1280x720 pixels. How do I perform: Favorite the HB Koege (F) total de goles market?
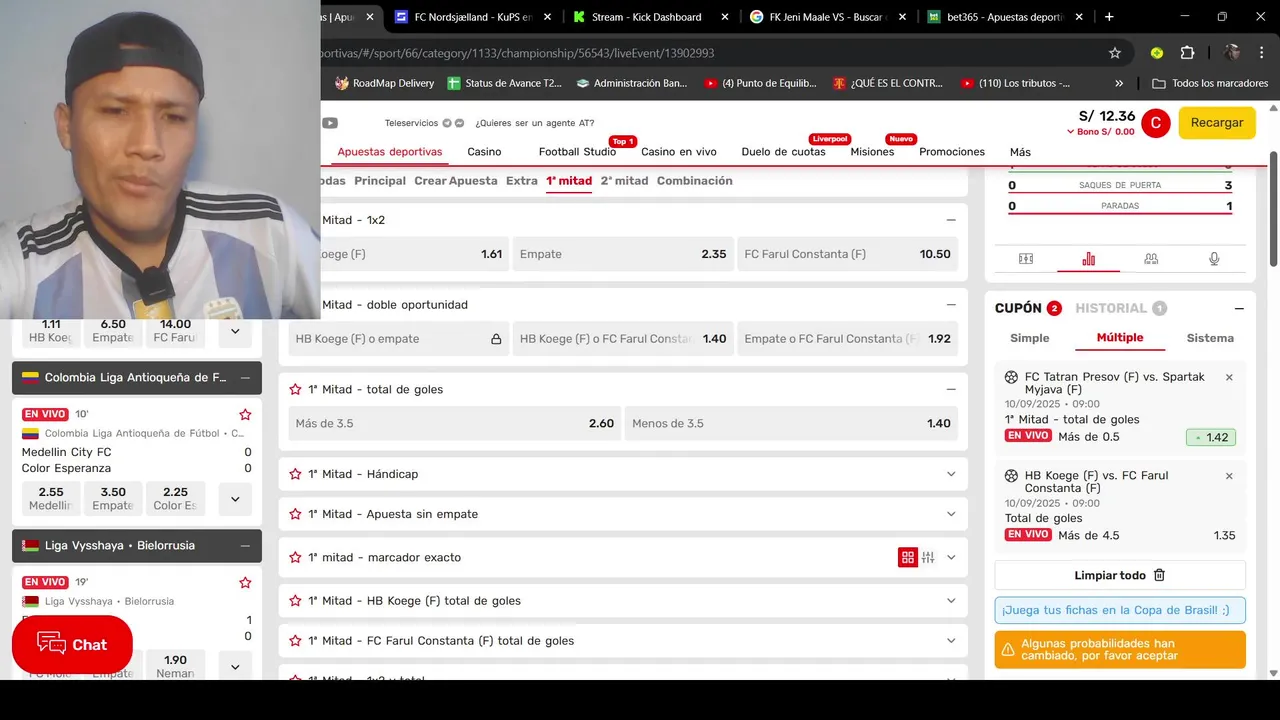[295, 601]
